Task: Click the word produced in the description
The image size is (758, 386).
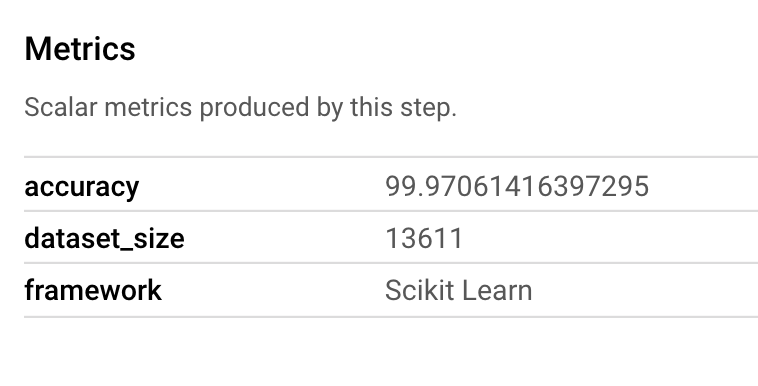Action: click(x=254, y=109)
